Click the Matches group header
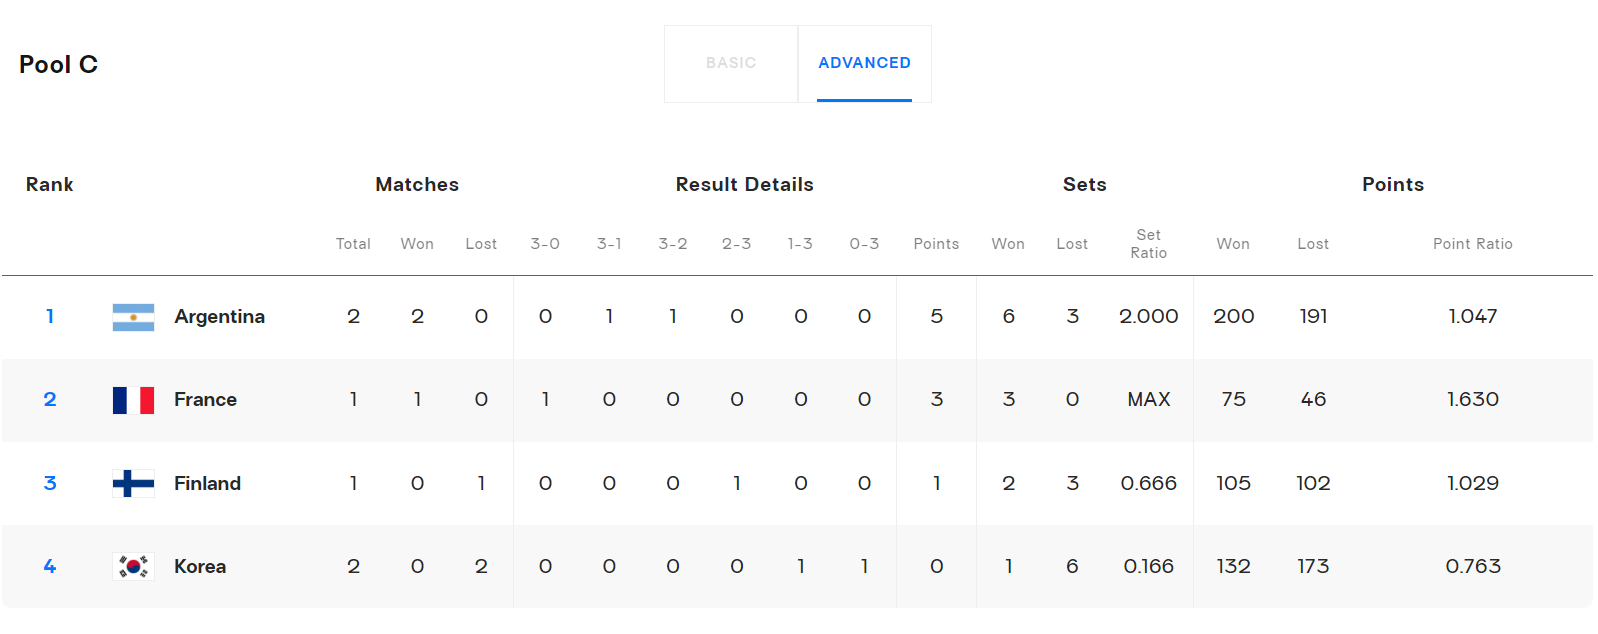 point(417,185)
